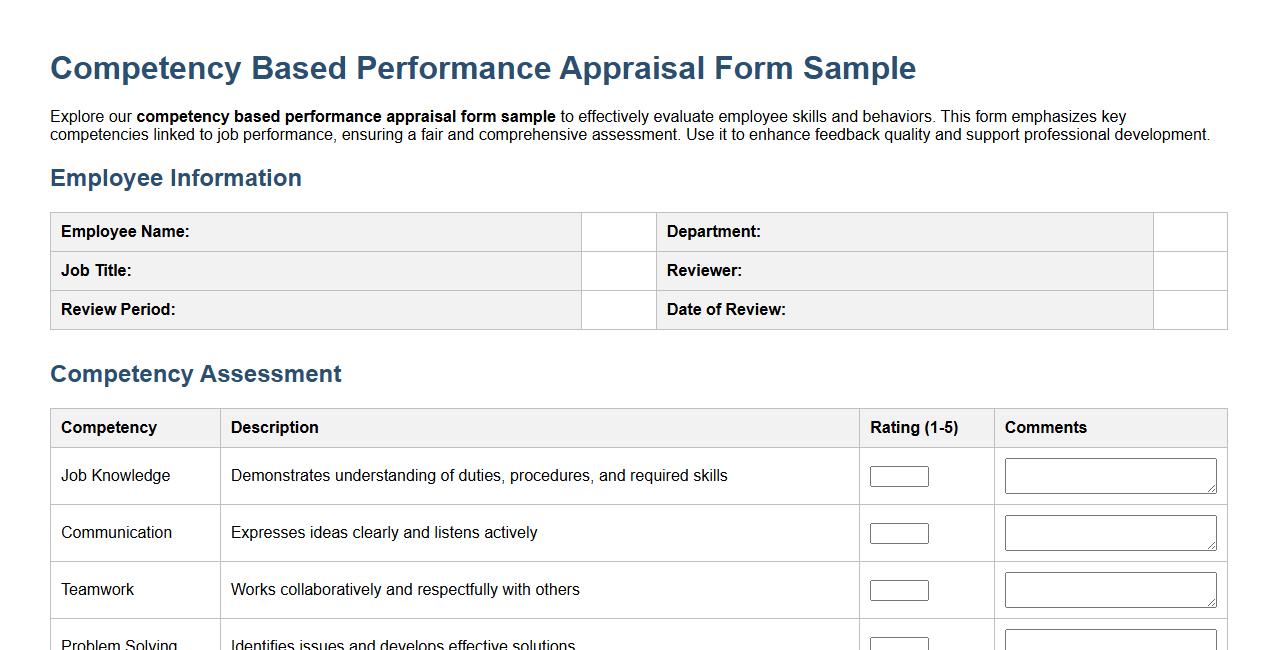1278x650 pixels.
Task: Click the Date of Review input cell
Action: (x=1189, y=309)
